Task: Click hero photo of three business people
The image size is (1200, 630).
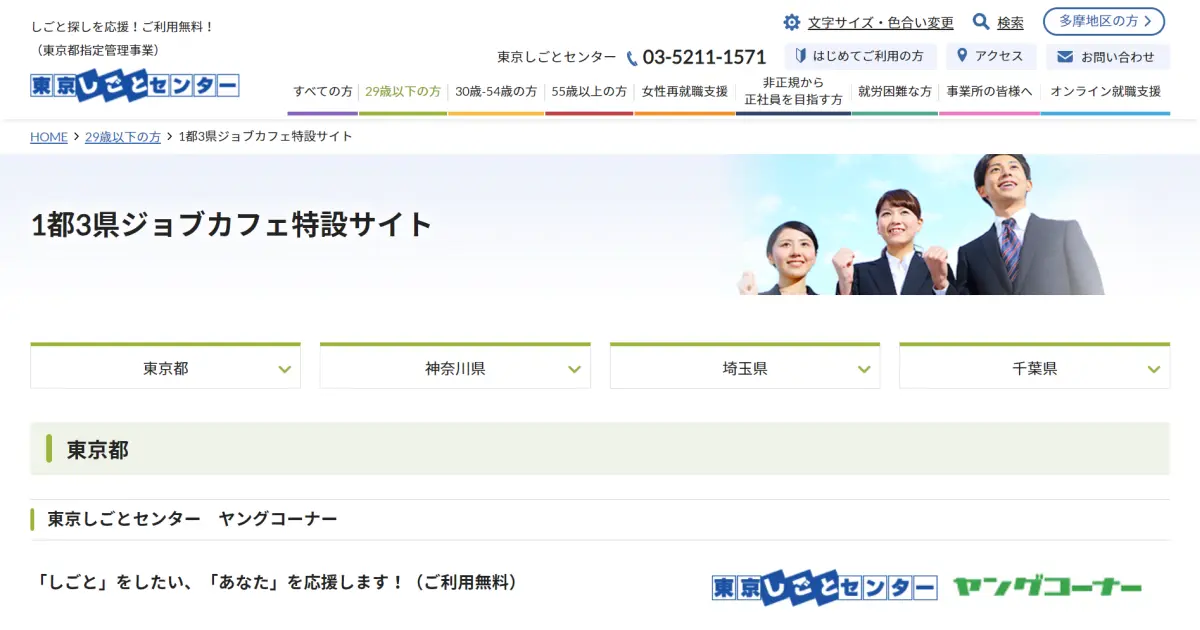Action: pos(920,225)
